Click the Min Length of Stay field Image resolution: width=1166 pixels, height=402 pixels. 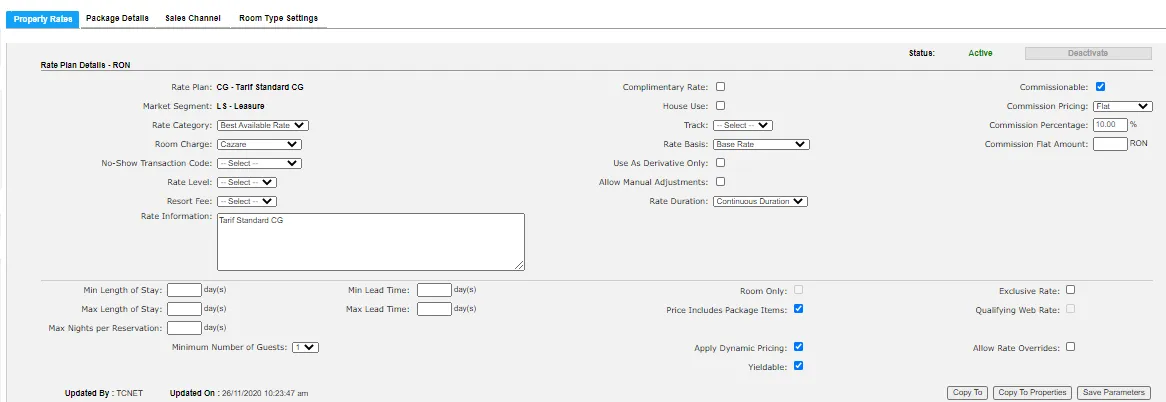(184, 290)
